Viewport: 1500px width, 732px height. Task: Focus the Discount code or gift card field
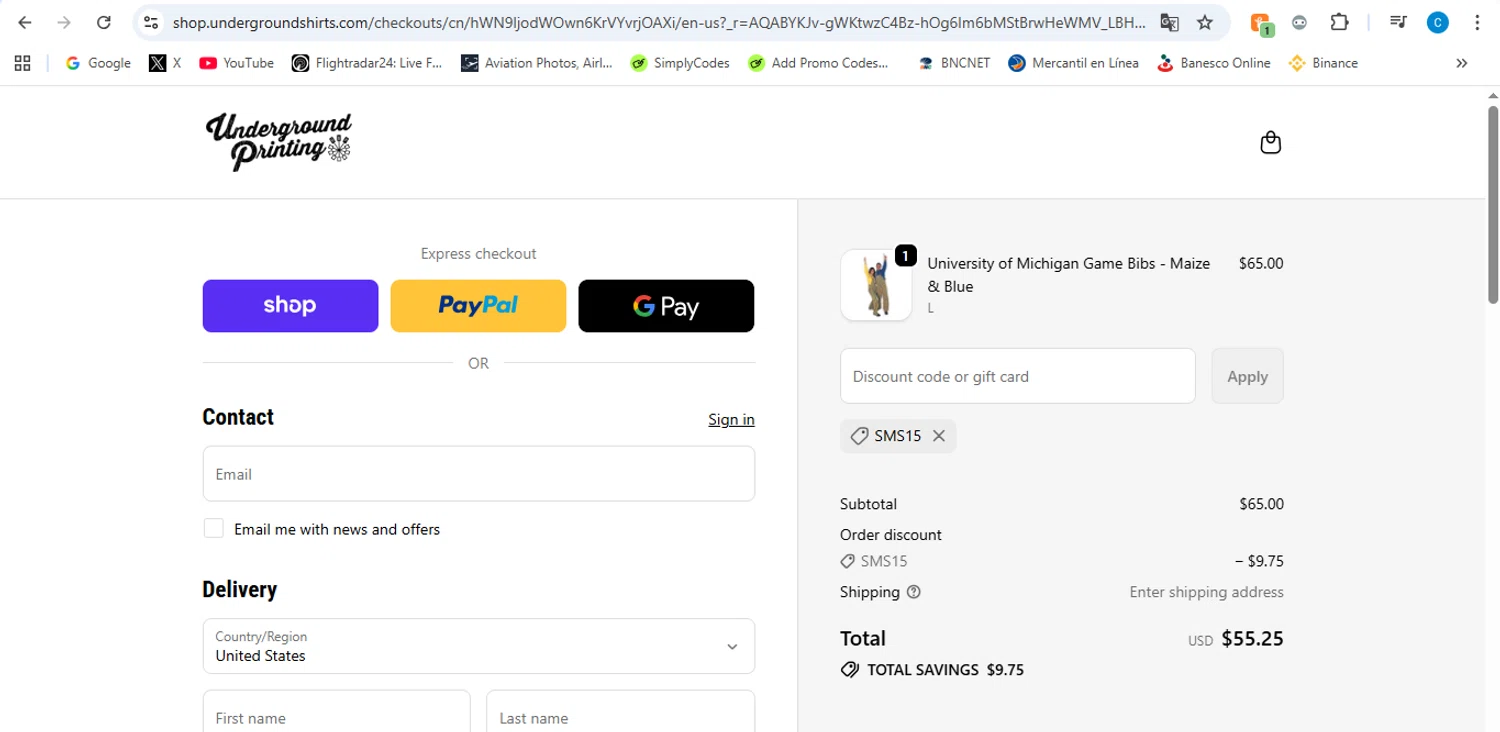(1017, 376)
